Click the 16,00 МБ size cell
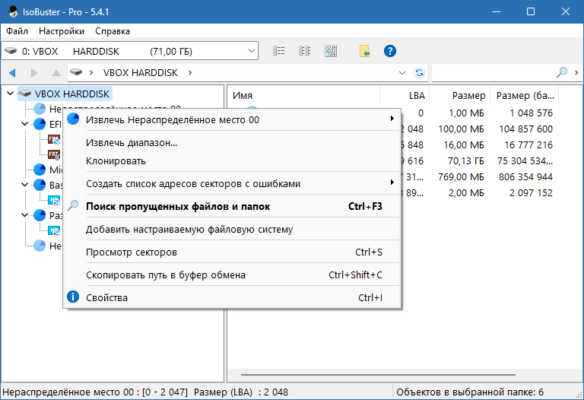584x400 pixels. [464, 145]
